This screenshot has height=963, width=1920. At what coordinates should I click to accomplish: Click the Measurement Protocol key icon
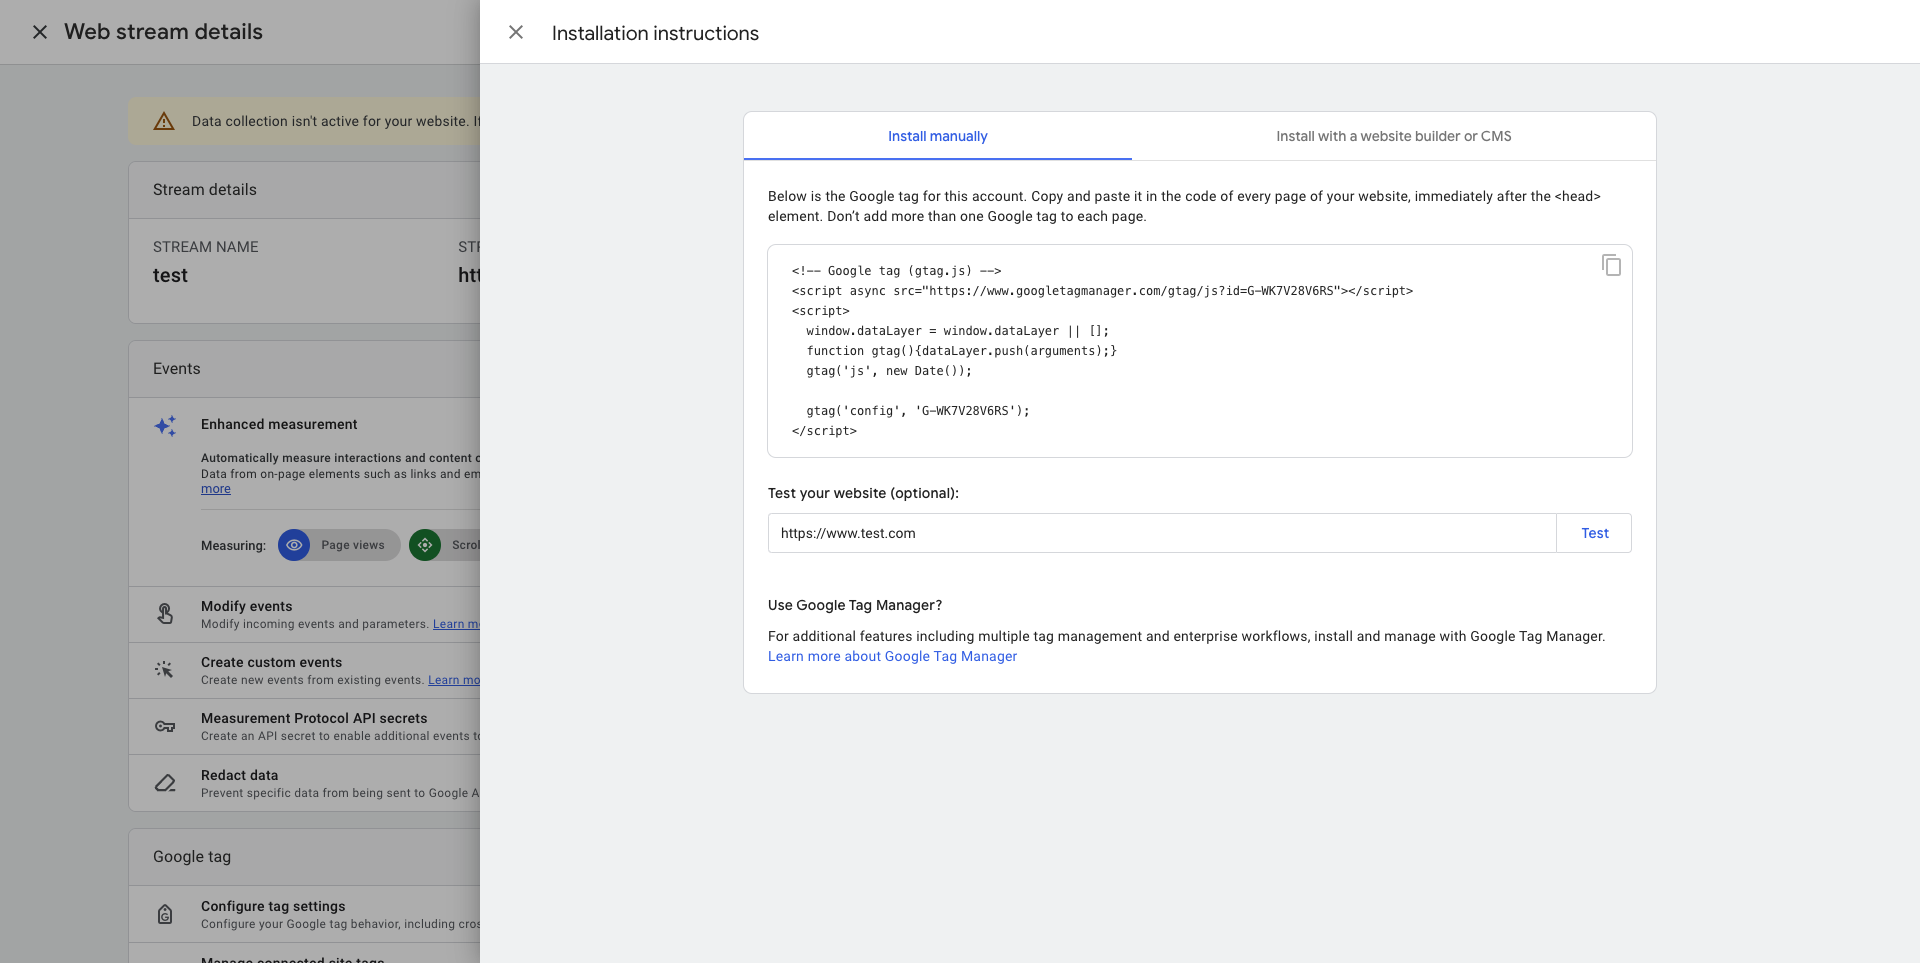[165, 726]
